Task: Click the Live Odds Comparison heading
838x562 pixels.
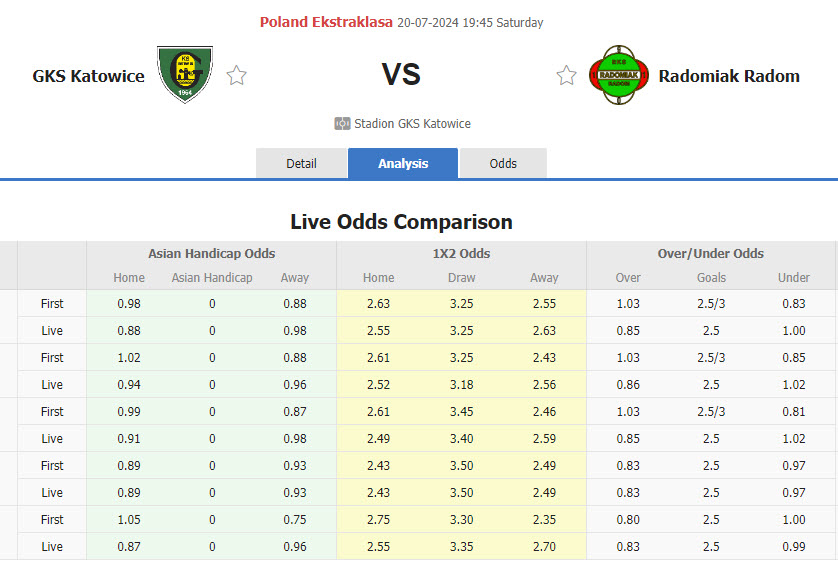Action: coord(401,222)
